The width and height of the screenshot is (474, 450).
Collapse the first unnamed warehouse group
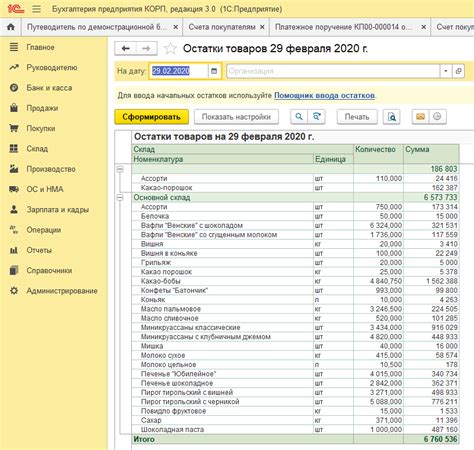(x=120, y=169)
